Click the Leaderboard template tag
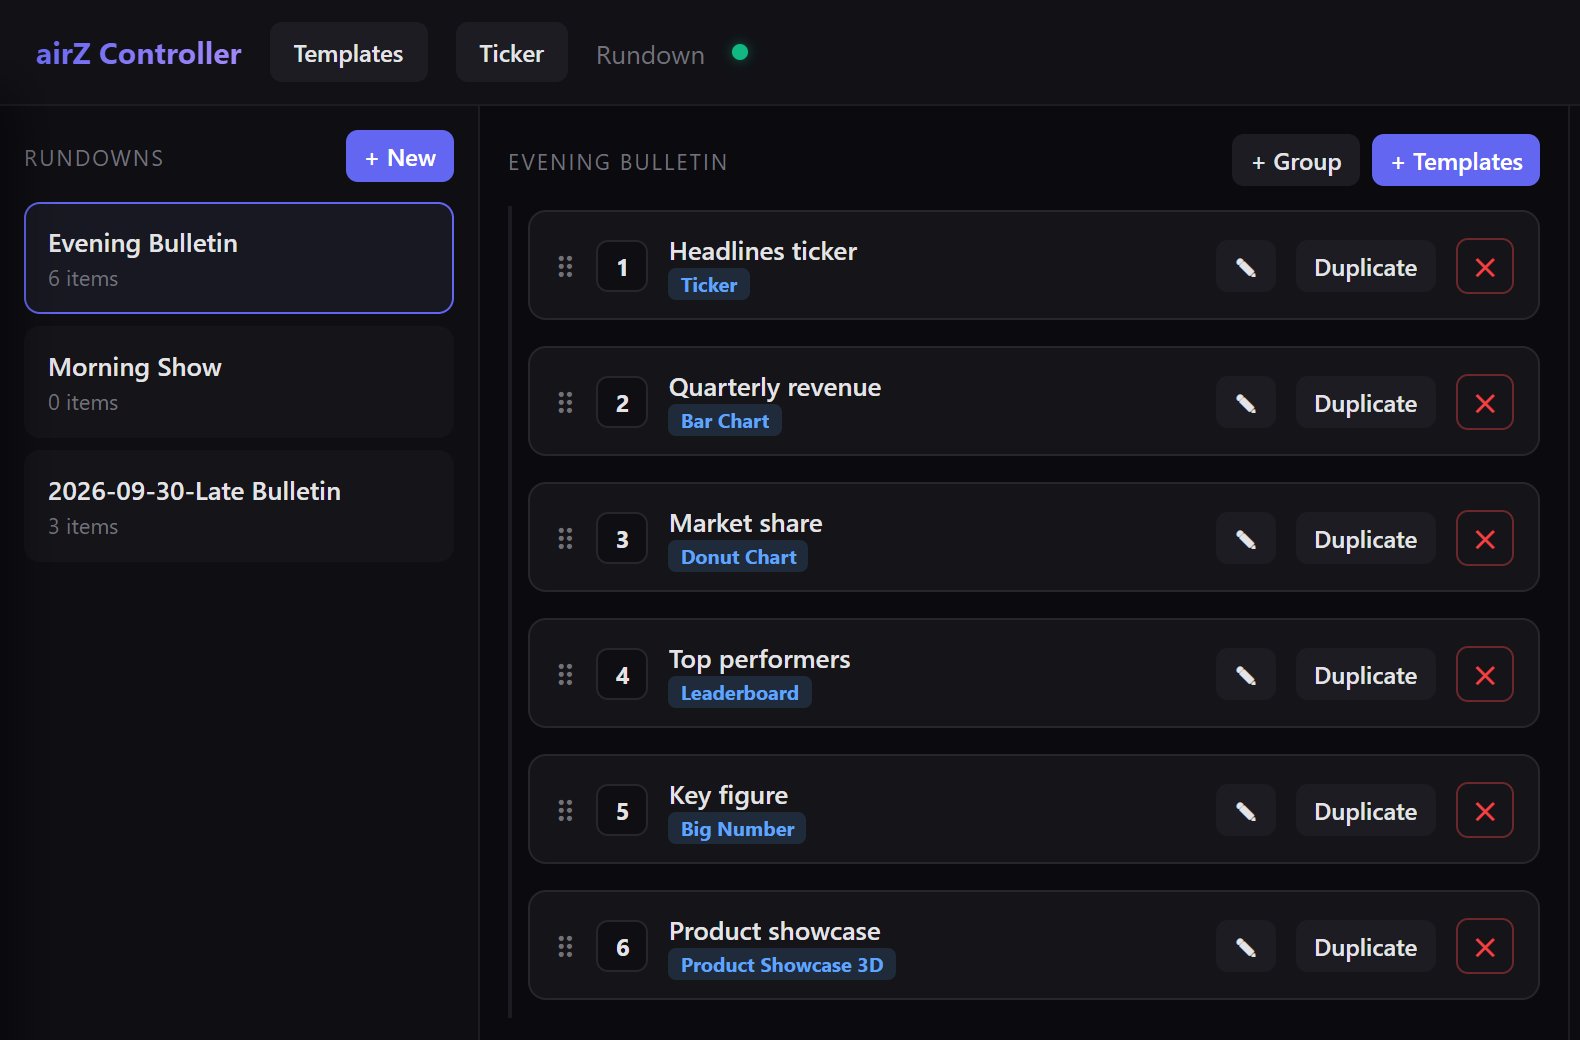The width and height of the screenshot is (1580, 1040). coord(739,693)
